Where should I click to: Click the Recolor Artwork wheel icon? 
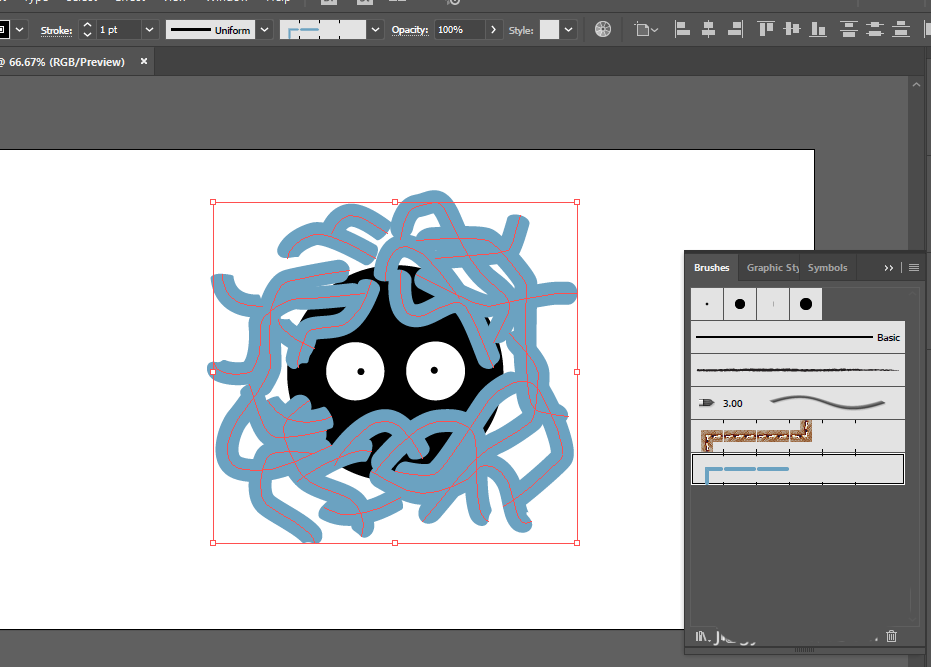coord(603,29)
